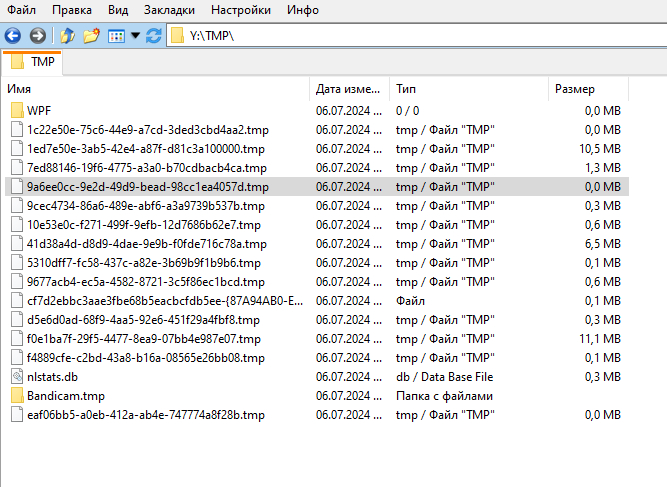Click file icon of 1ed7e50e-3ab5 tmp file

[17, 149]
